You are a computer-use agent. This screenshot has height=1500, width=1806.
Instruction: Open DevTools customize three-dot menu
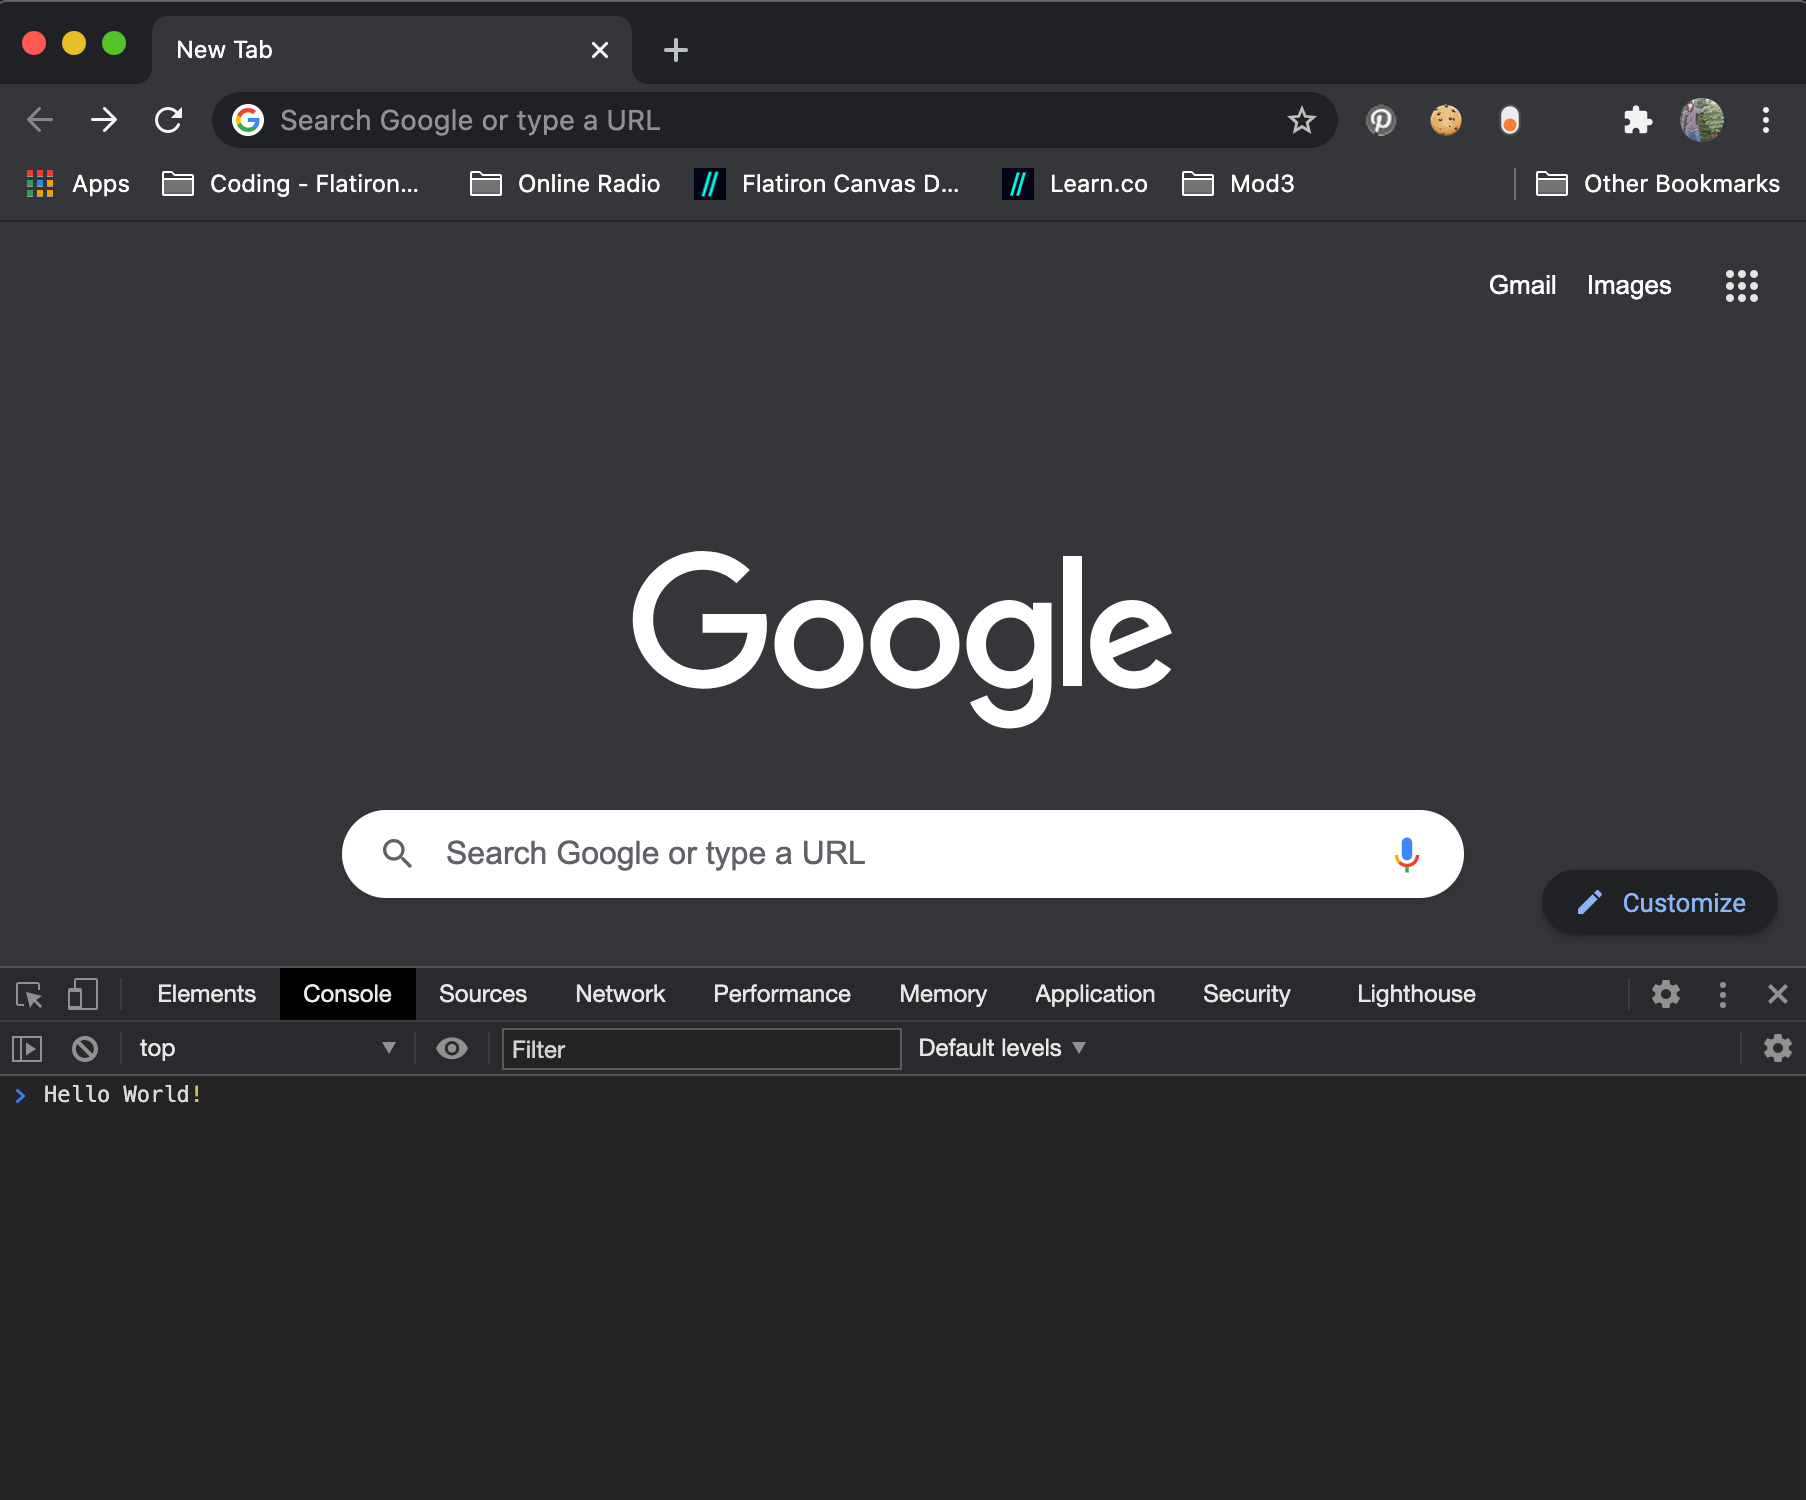pyautogui.click(x=1722, y=994)
